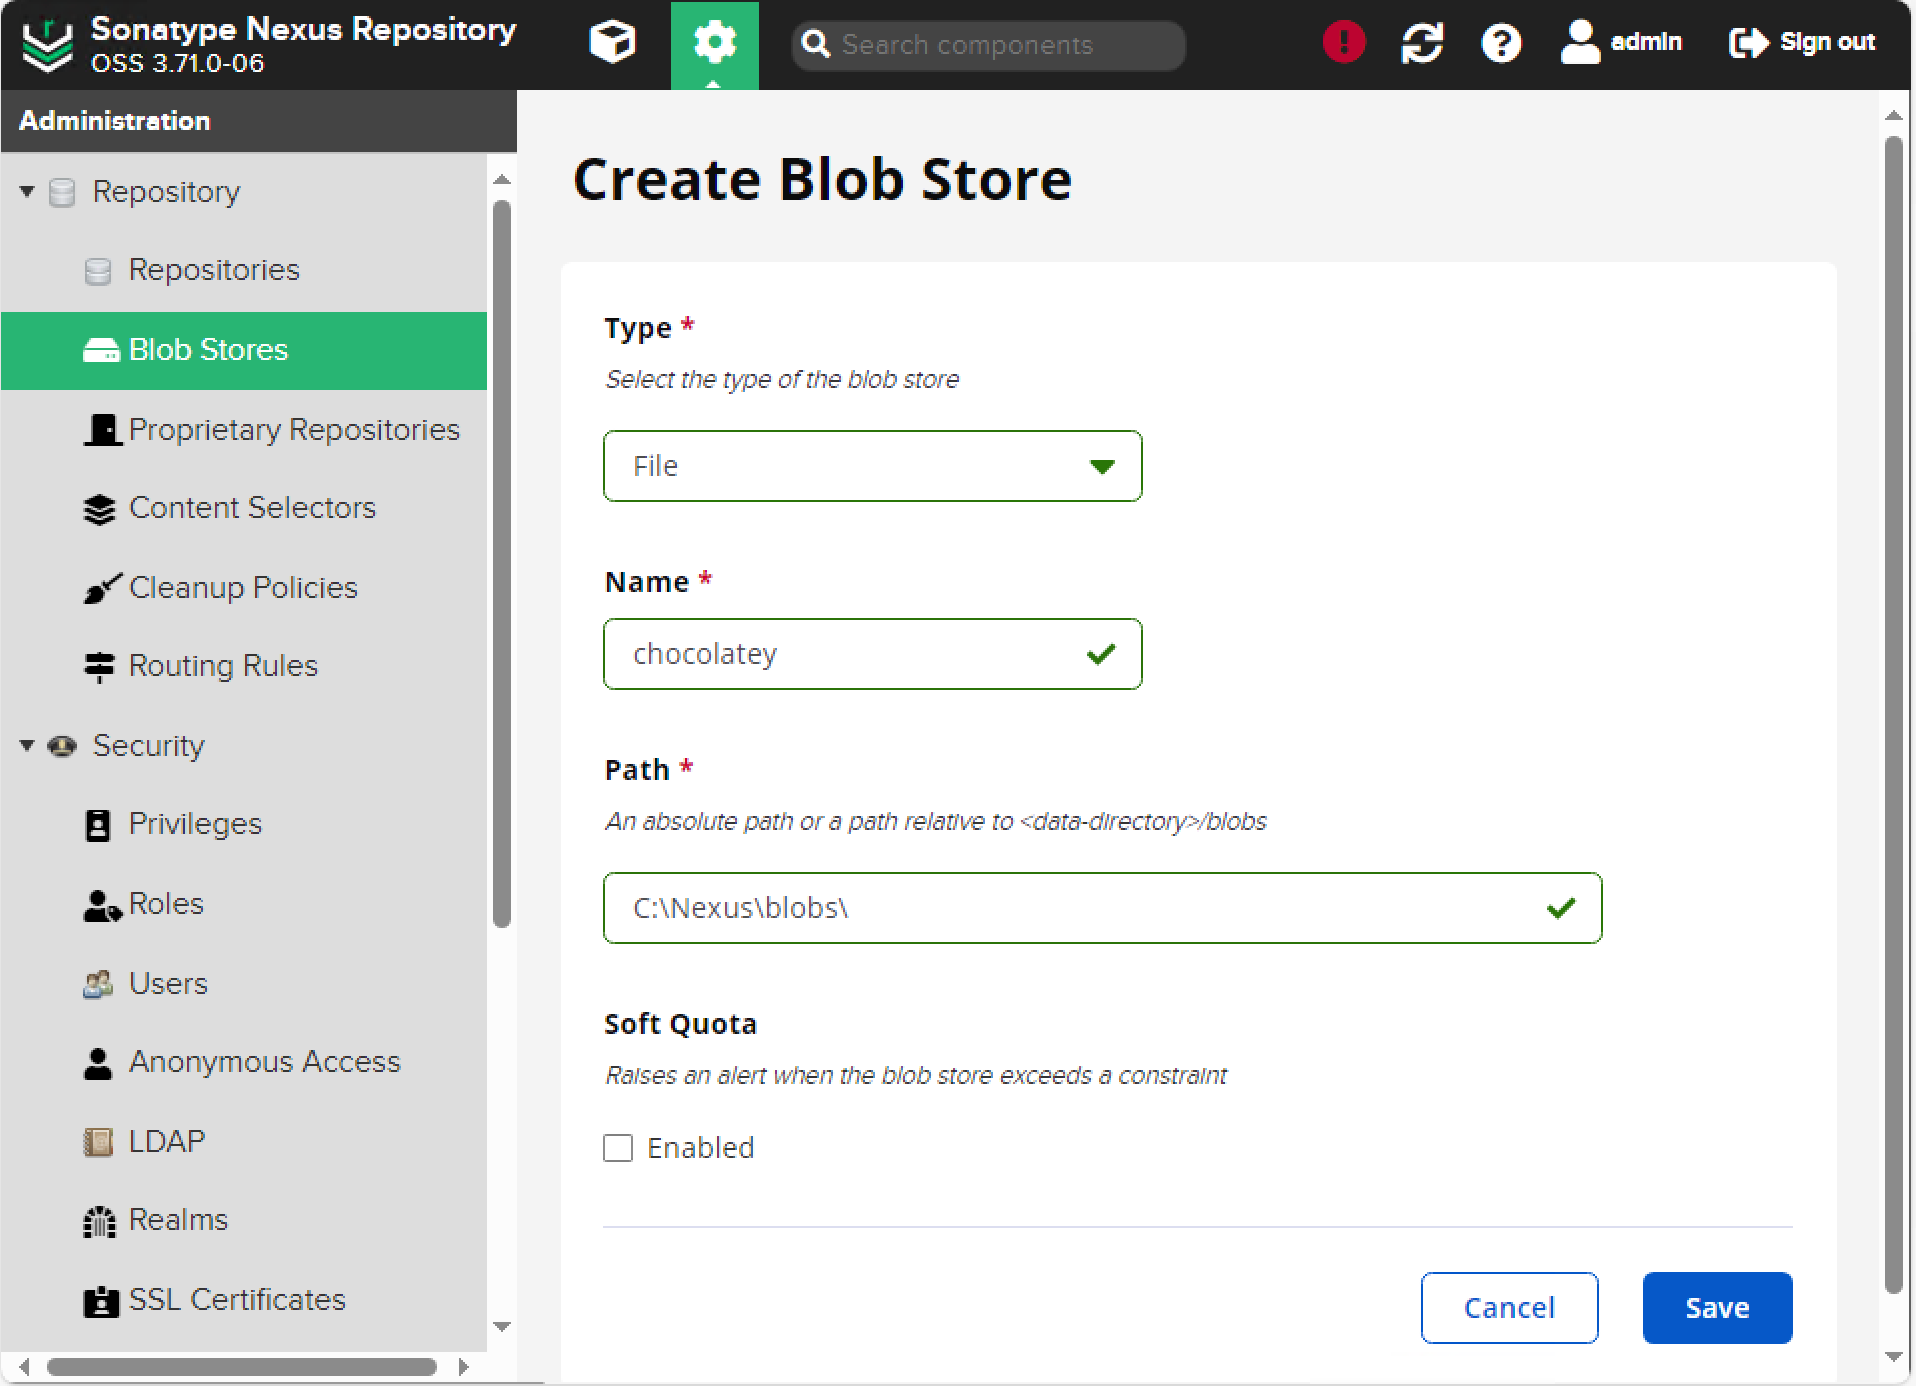Click the Roles user icon
1916x1386 pixels.
pyautogui.click(x=101, y=905)
